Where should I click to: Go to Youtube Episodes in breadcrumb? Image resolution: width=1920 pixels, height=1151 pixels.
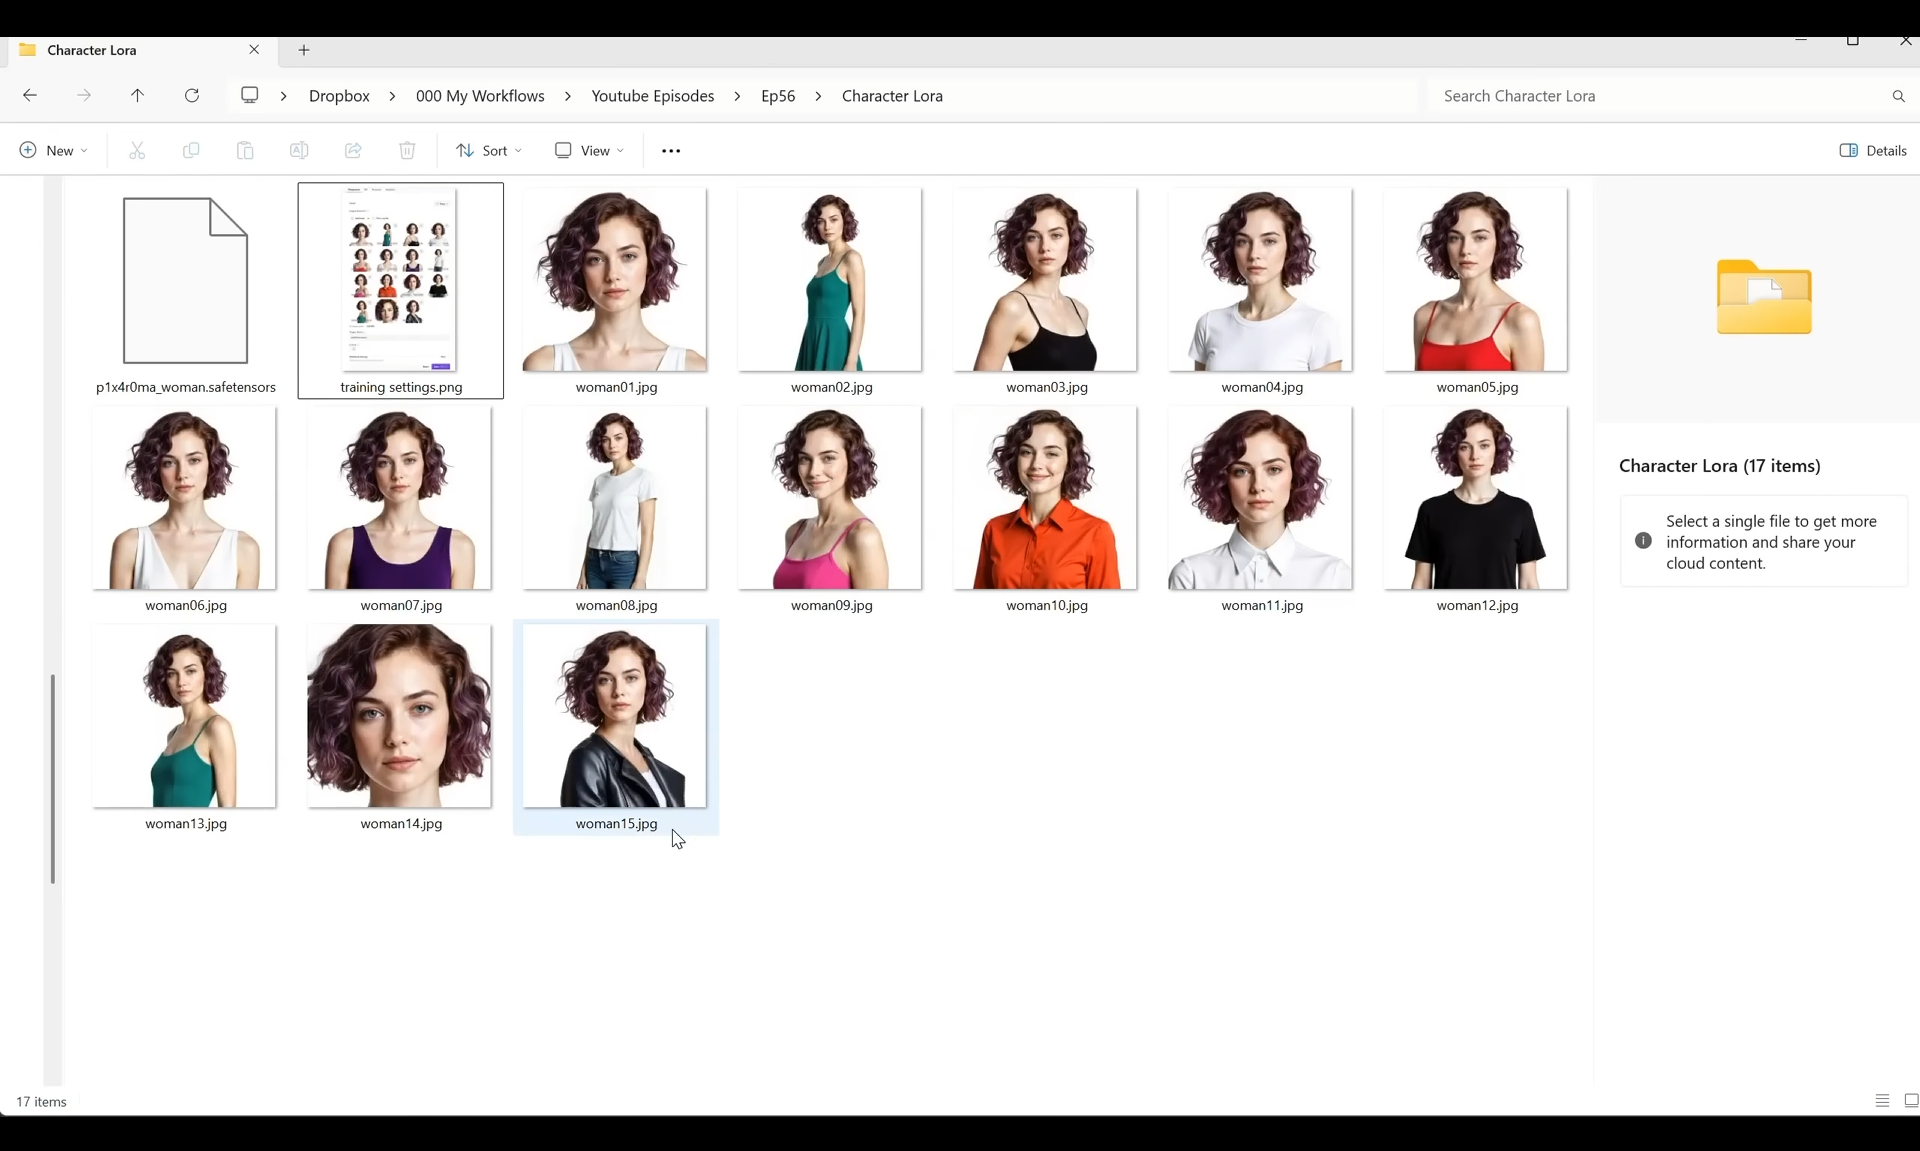[x=652, y=96]
